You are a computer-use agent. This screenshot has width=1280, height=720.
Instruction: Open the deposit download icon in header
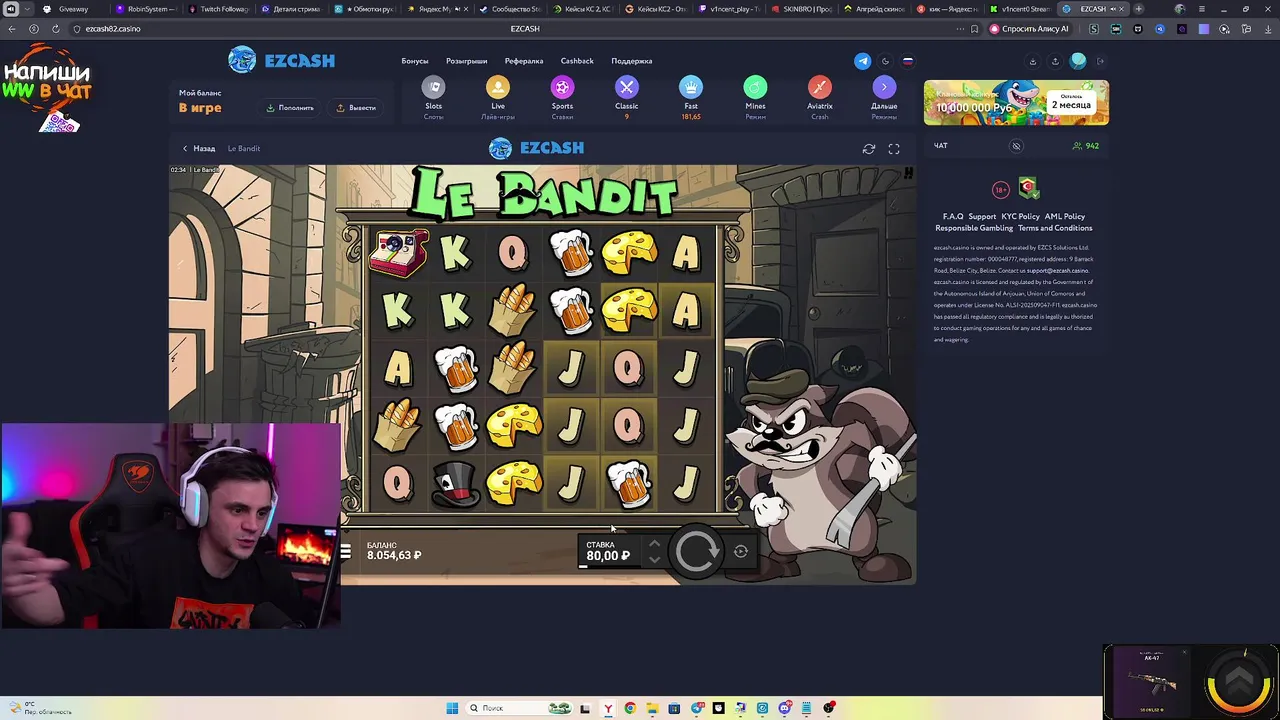click(x=1033, y=61)
